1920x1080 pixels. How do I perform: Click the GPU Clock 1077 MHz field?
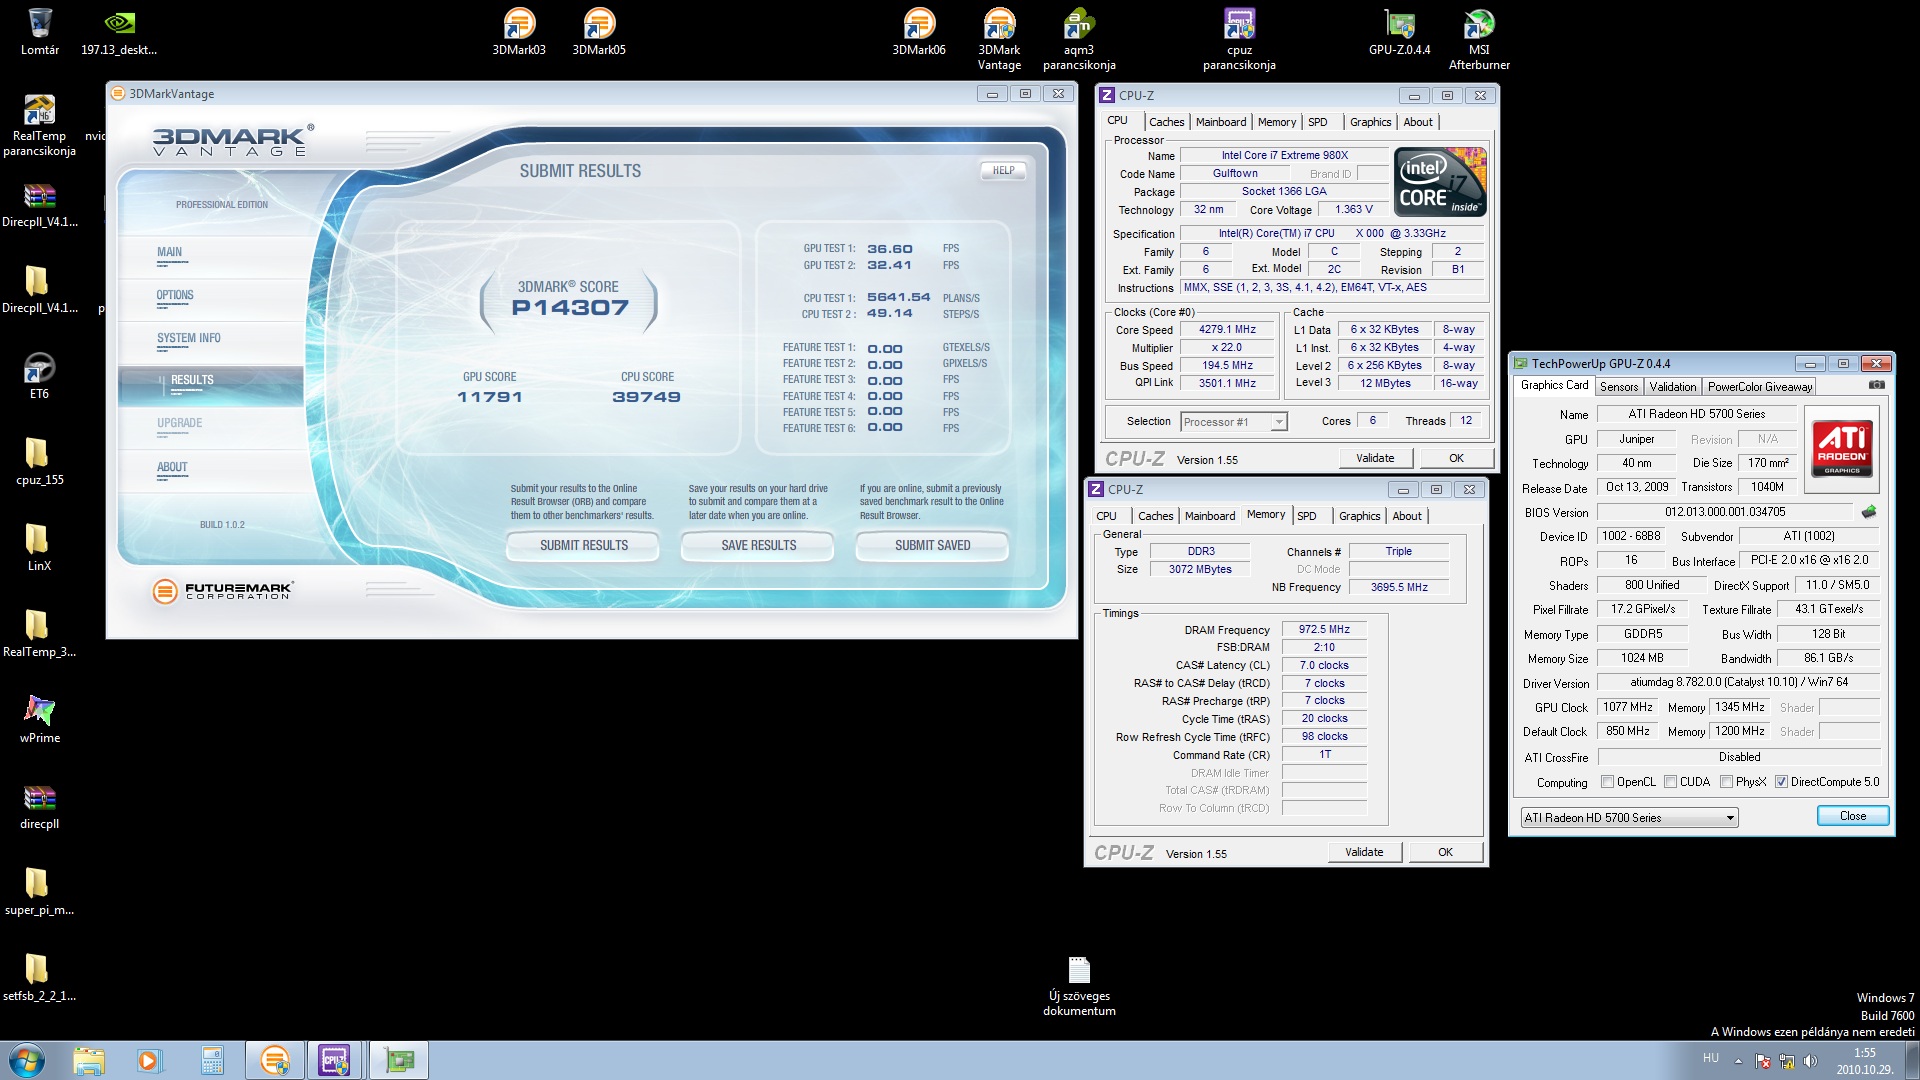(x=1627, y=707)
